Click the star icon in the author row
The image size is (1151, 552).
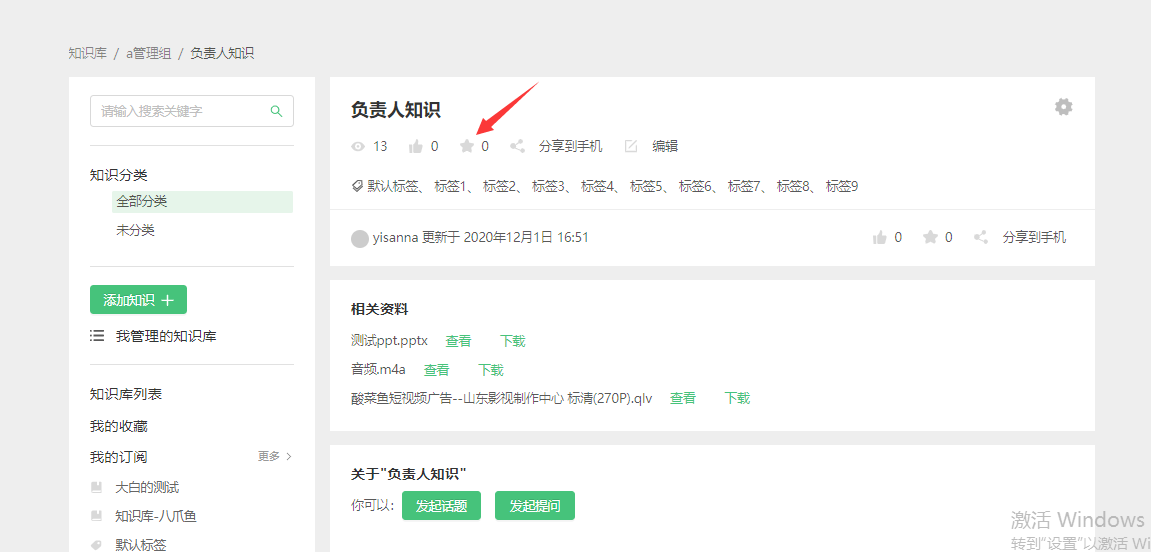click(x=931, y=237)
